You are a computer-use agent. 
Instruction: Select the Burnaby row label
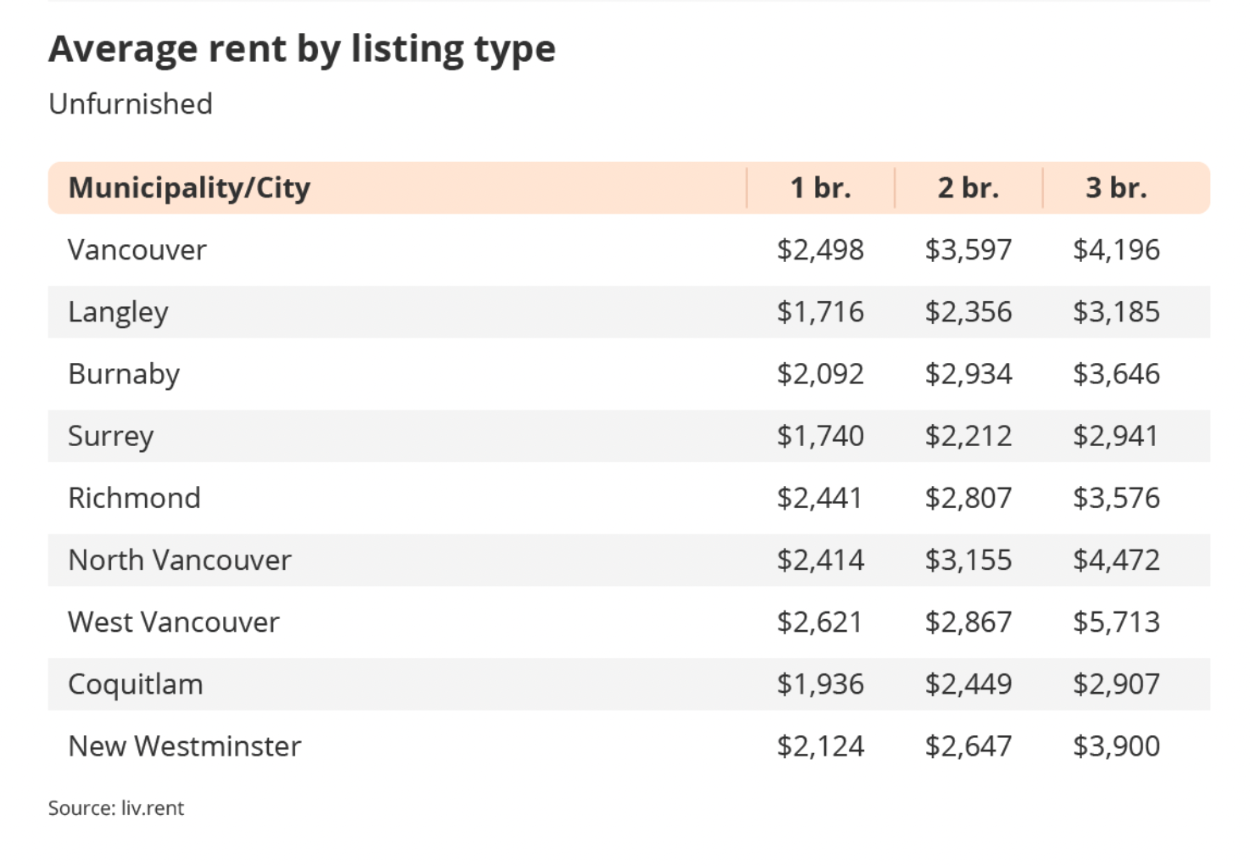coord(124,374)
